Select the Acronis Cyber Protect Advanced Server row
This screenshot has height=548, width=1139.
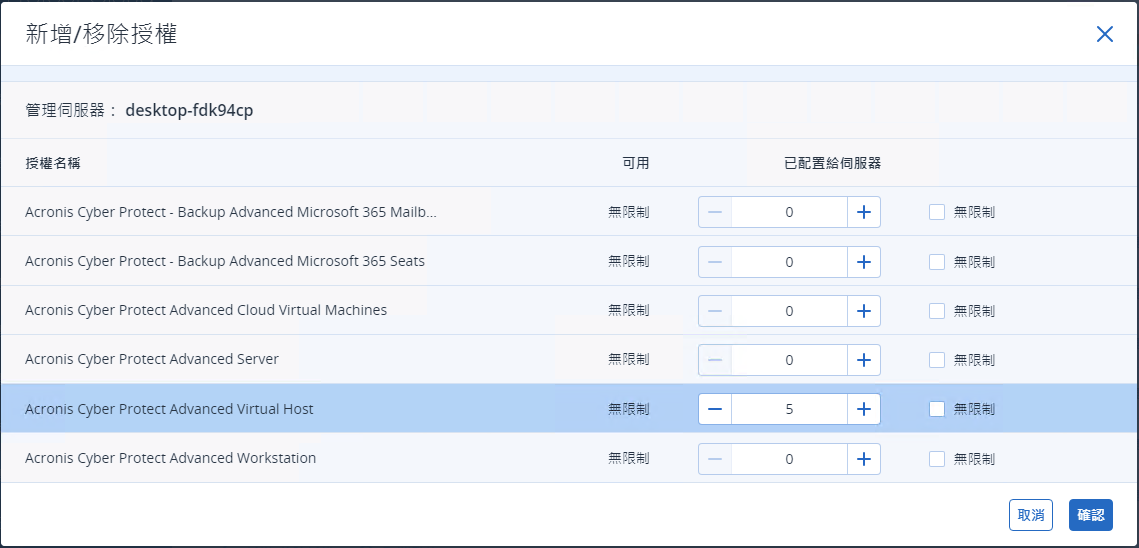coord(570,359)
